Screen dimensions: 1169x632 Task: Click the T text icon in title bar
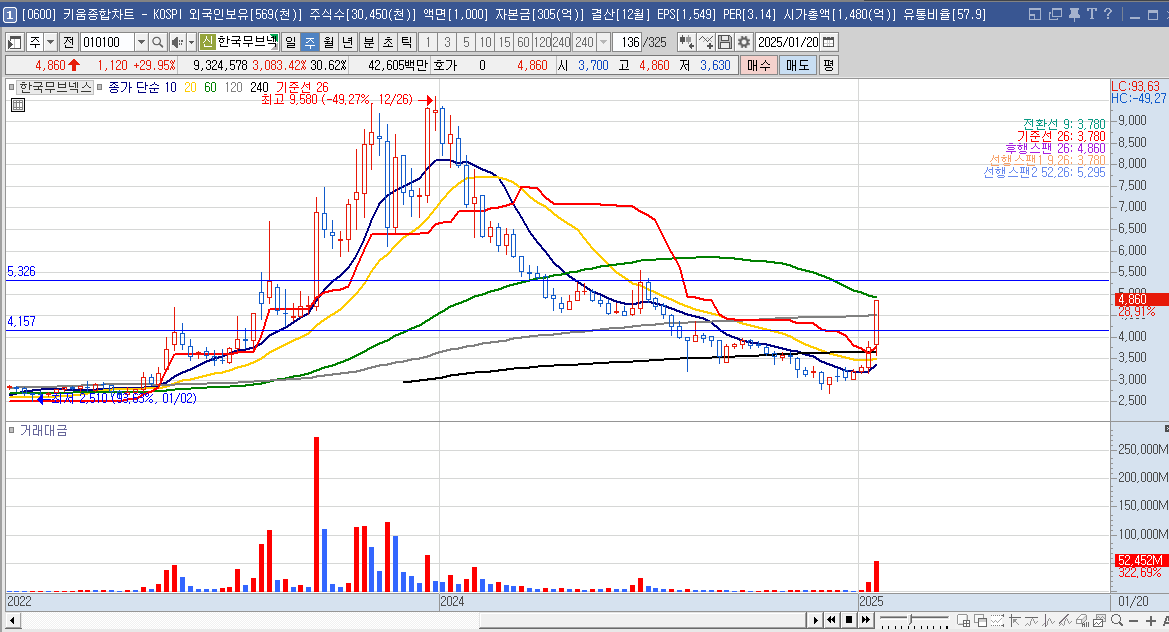(x=1091, y=14)
